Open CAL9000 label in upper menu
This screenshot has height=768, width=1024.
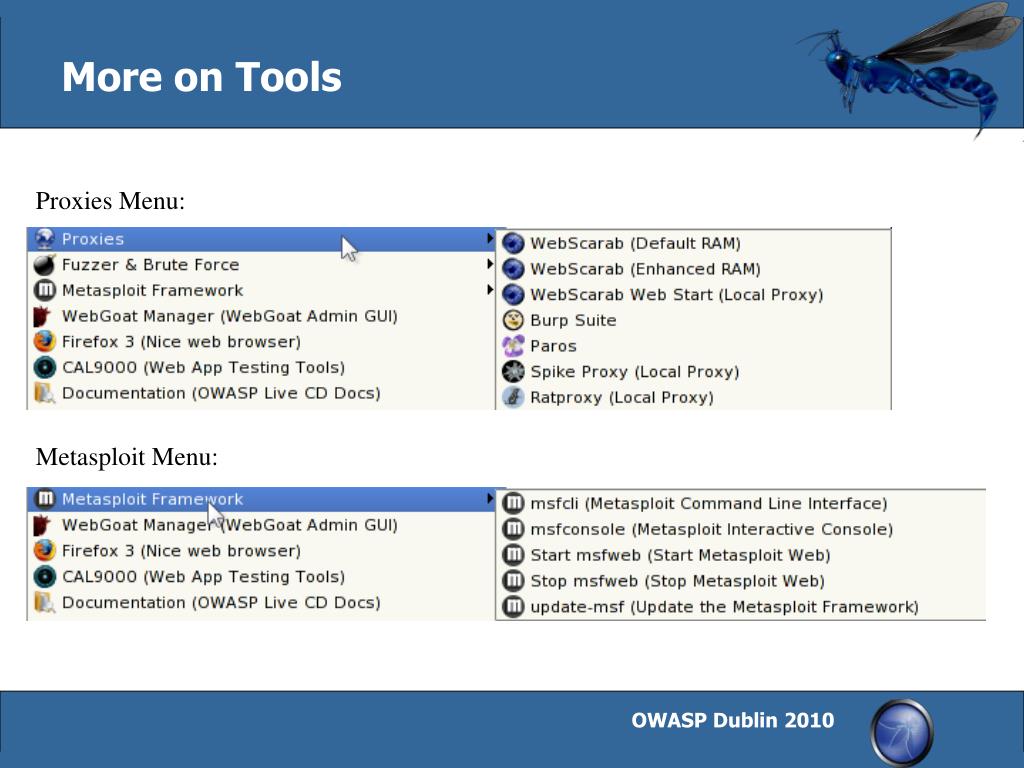click(x=203, y=367)
